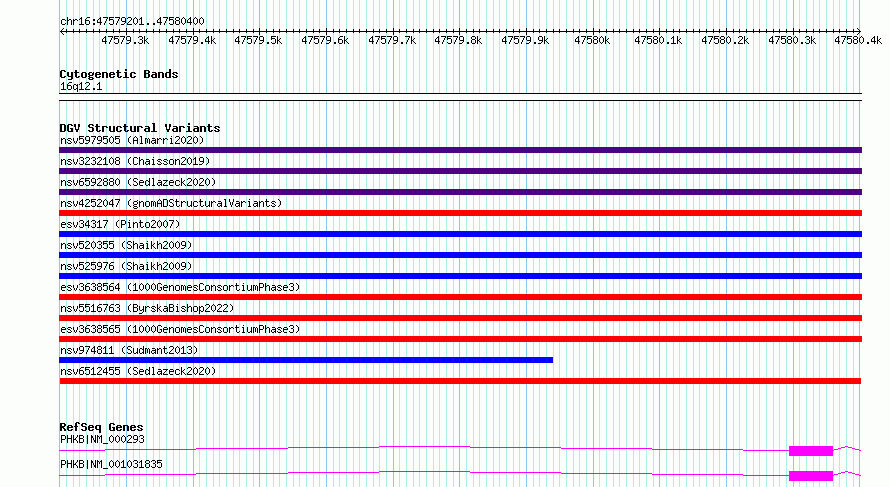The image size is (890, 487).
Task: Select the esv3638565 red variant bar
Action: click(x=460, y=339)
